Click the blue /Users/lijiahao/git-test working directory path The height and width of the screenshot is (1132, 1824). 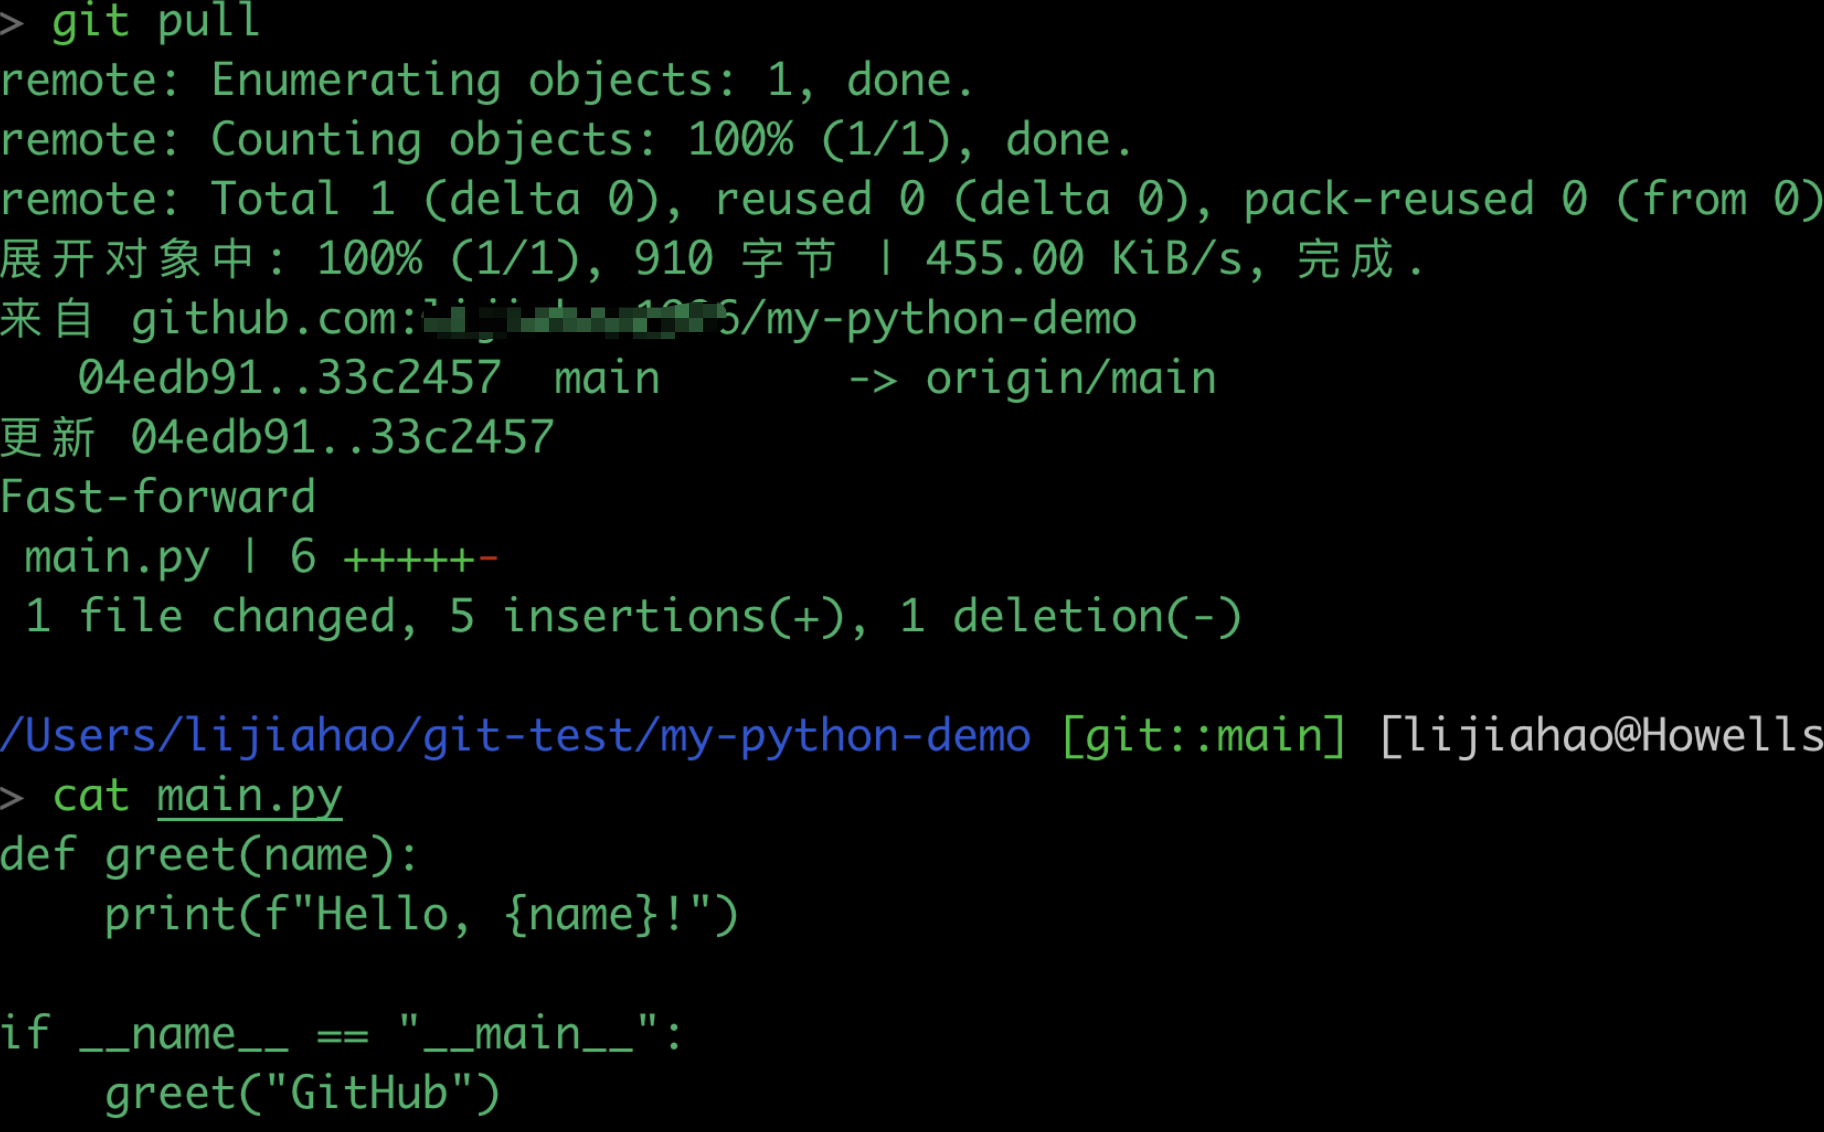[x=515, y=736]
